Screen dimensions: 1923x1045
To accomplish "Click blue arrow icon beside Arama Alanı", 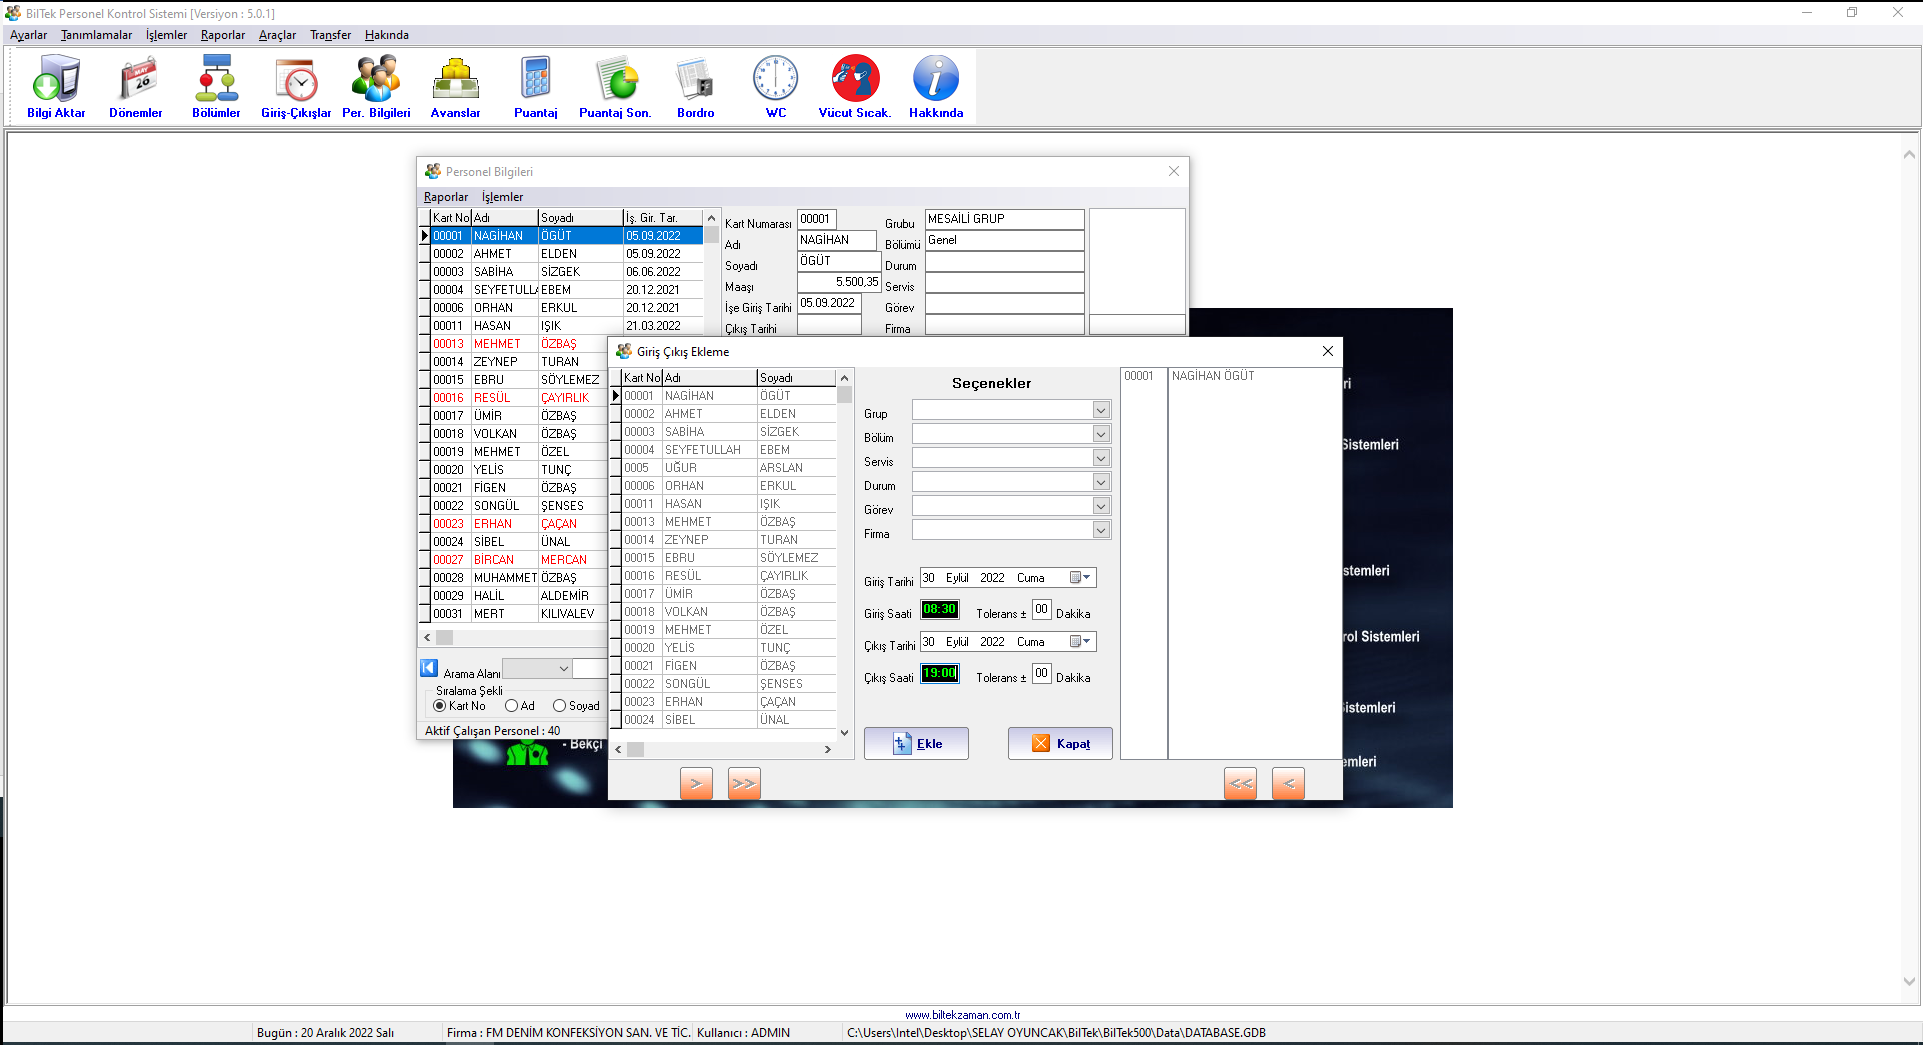I will (429, 668).
